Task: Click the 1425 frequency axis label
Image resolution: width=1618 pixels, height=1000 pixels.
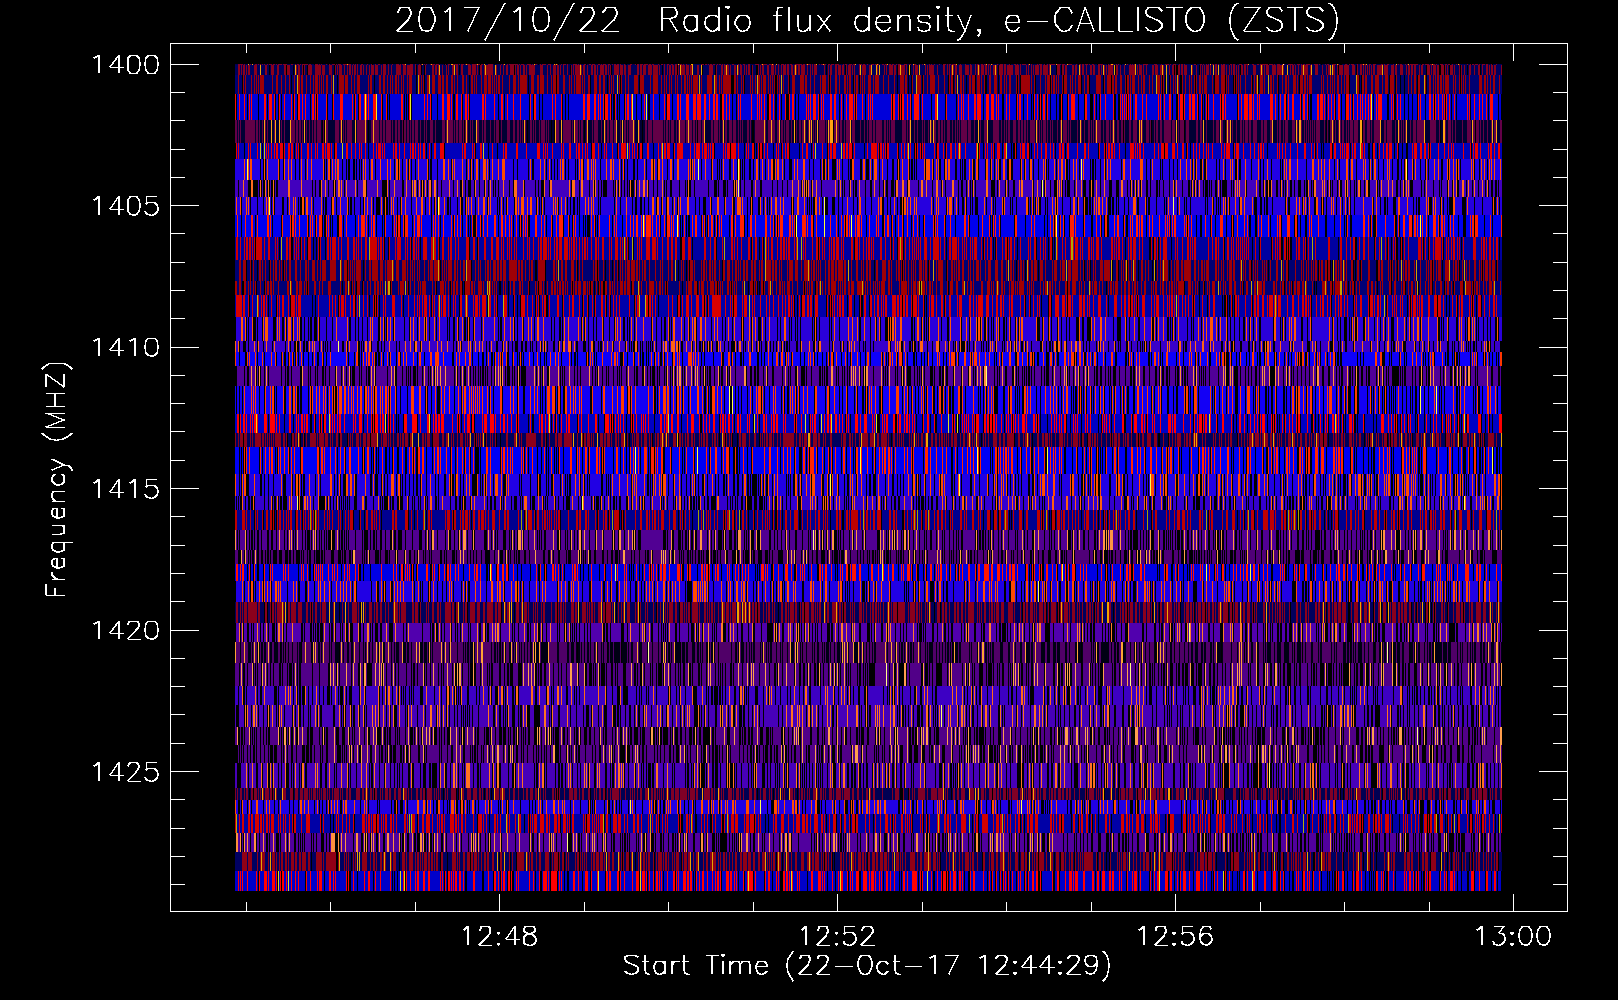Action: point(125,772)
